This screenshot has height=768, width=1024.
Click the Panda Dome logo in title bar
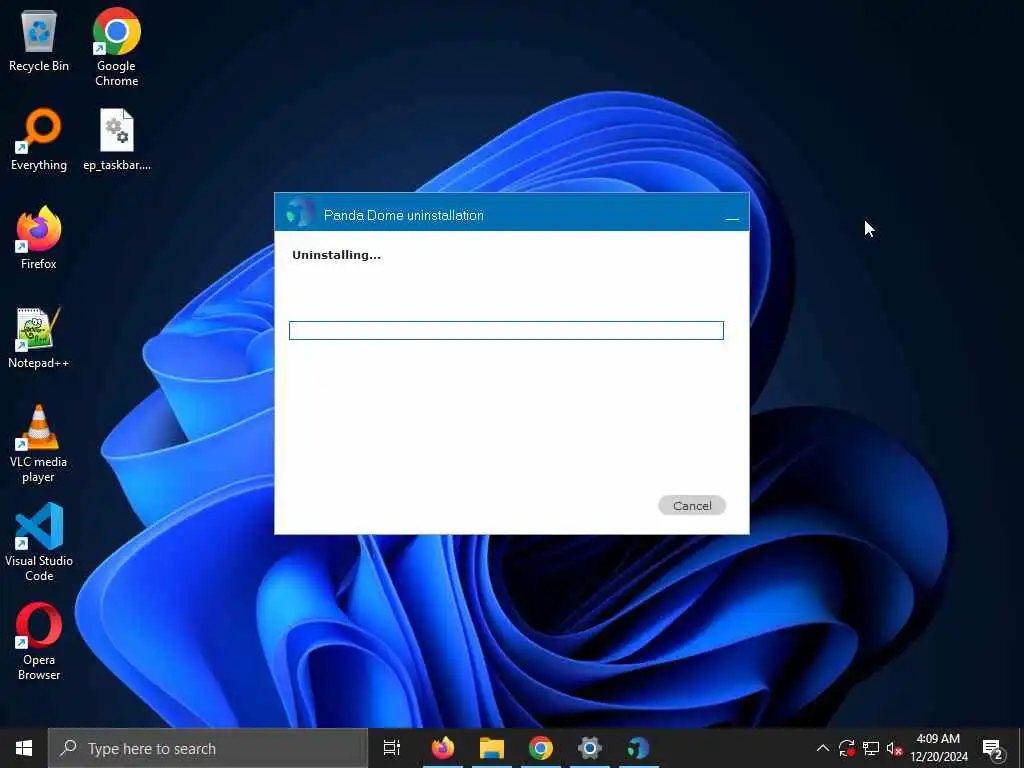pyautogui.click(x=300, y=213)
